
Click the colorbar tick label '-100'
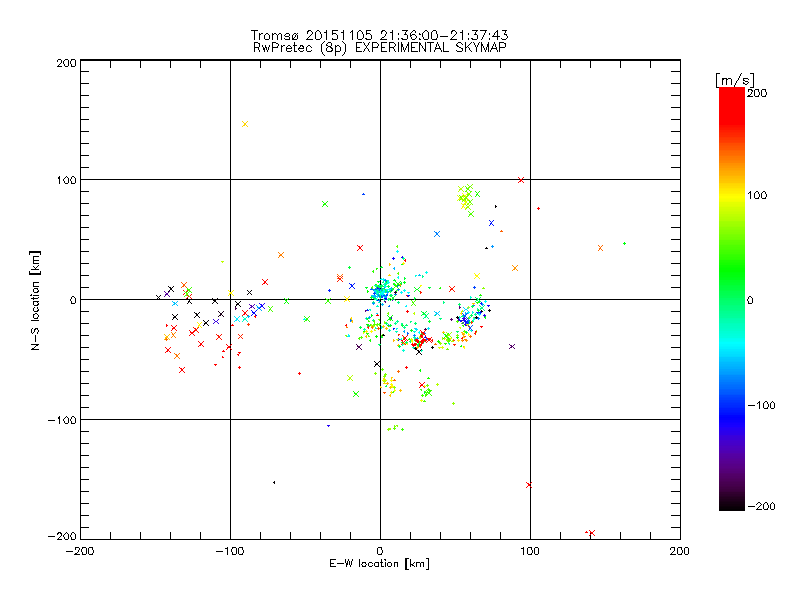pos(761,405)
